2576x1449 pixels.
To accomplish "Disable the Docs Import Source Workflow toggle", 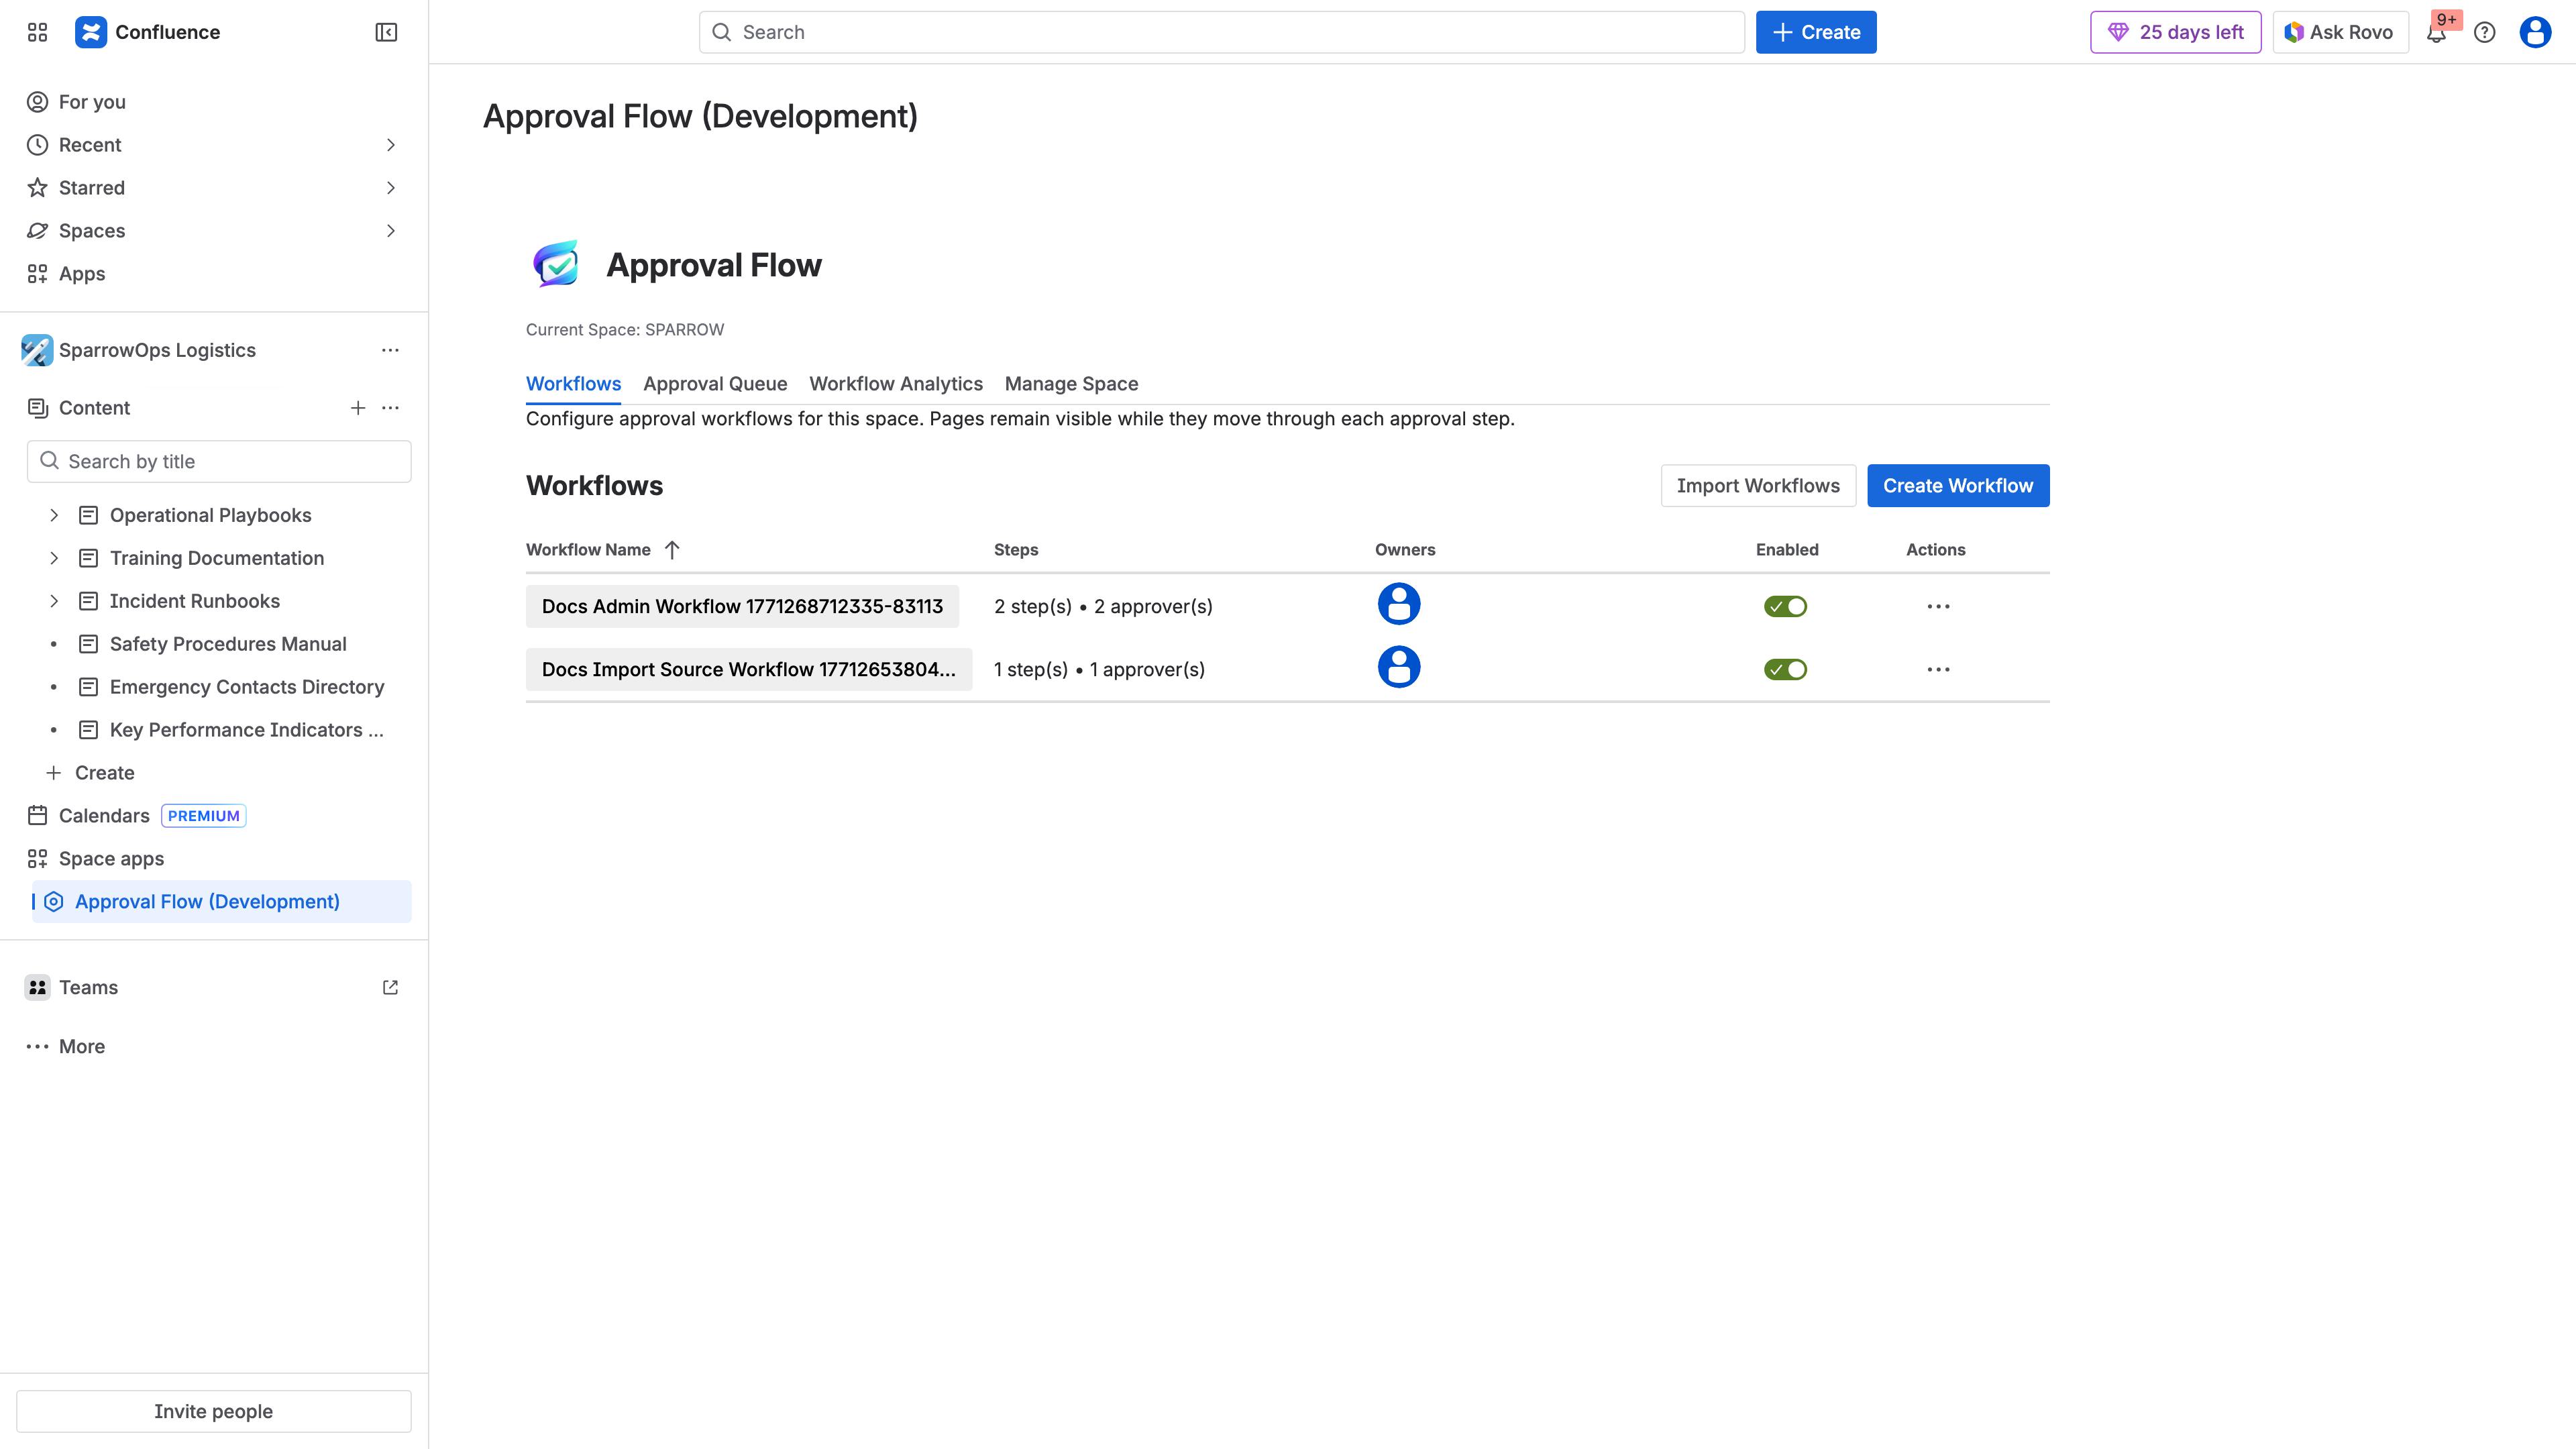I will pos(1786,669).
